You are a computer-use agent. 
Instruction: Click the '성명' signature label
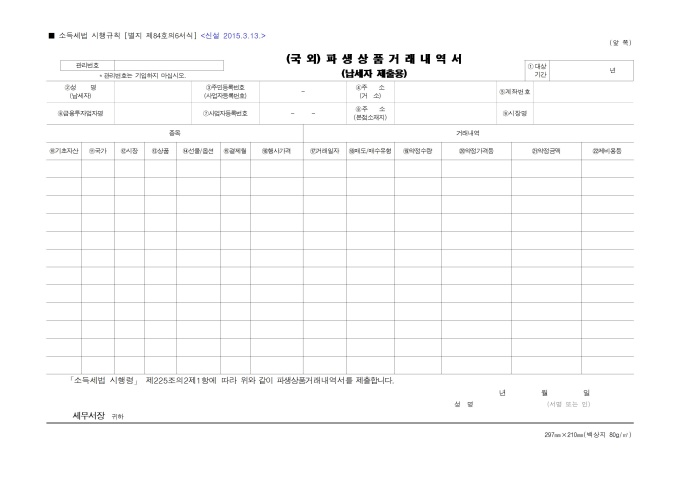464,404
